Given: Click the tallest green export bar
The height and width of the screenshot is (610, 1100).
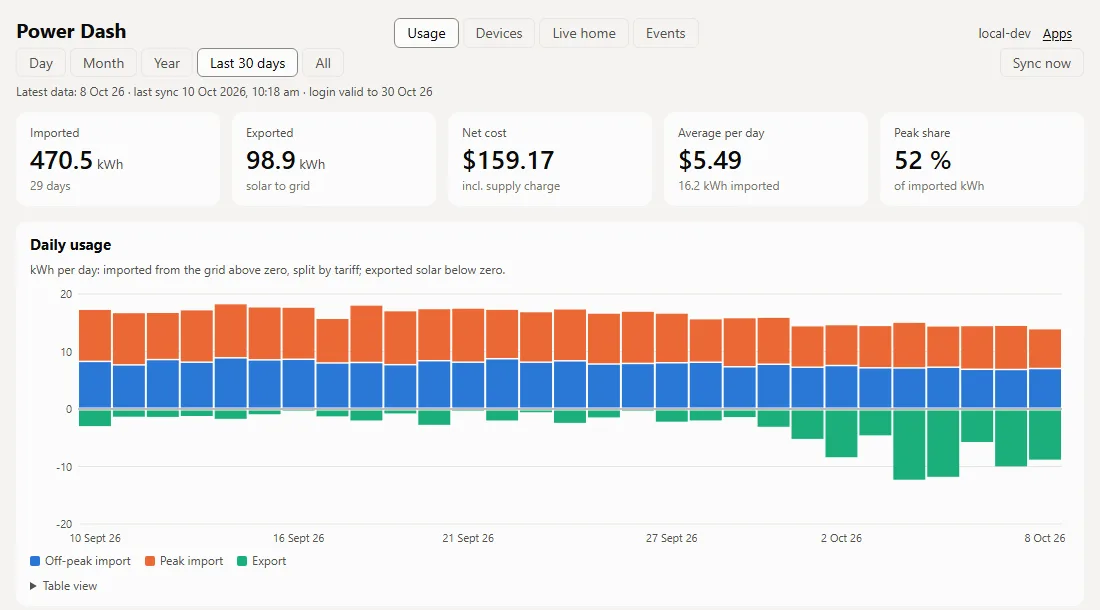Looking at the screenshot, I should pos(909,445).
